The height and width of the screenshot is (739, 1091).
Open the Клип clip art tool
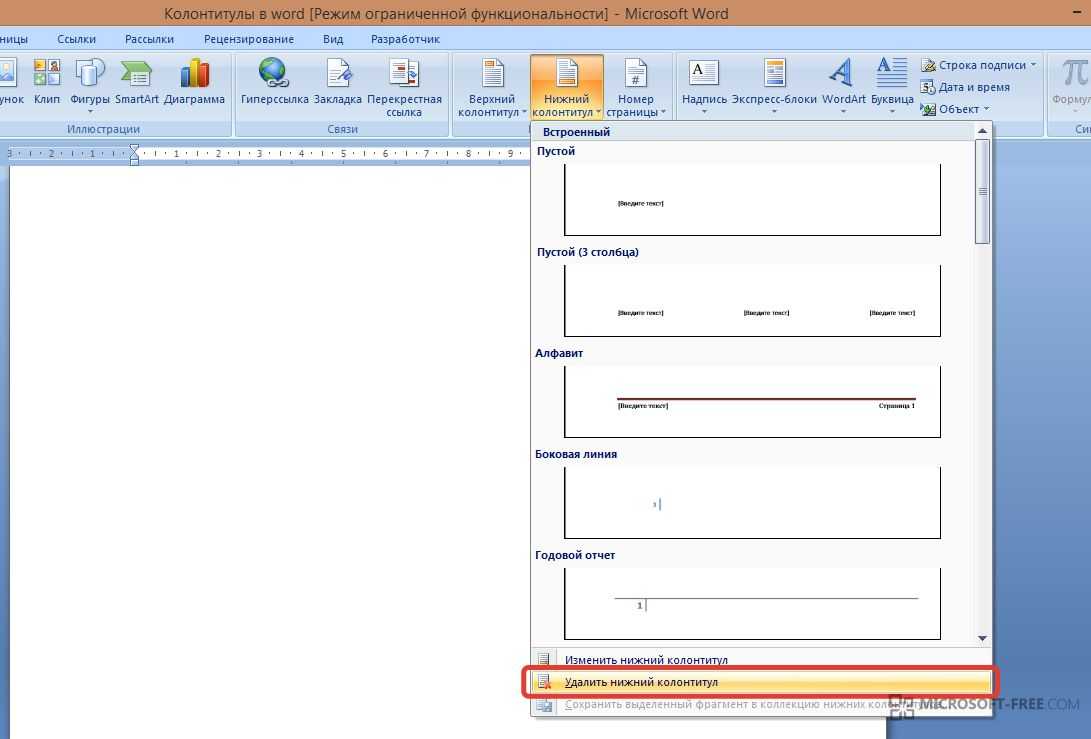pyautogui.click(x=47, y=81)
